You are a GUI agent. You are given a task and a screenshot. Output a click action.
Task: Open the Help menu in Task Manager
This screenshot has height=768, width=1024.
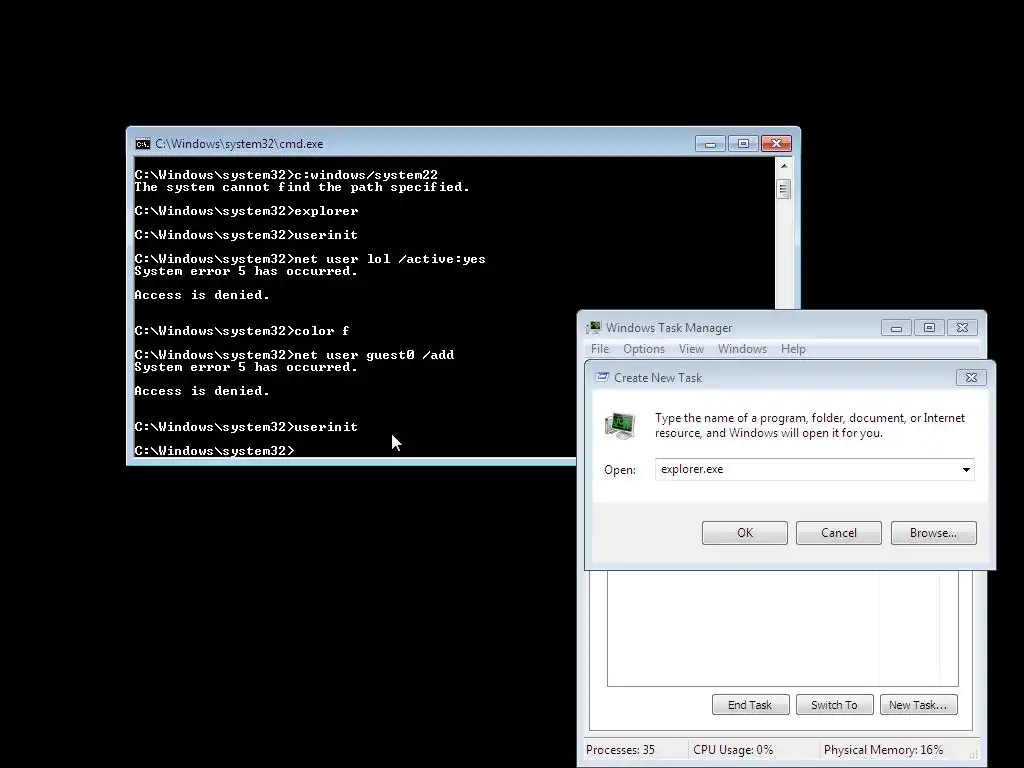[793, 349]
